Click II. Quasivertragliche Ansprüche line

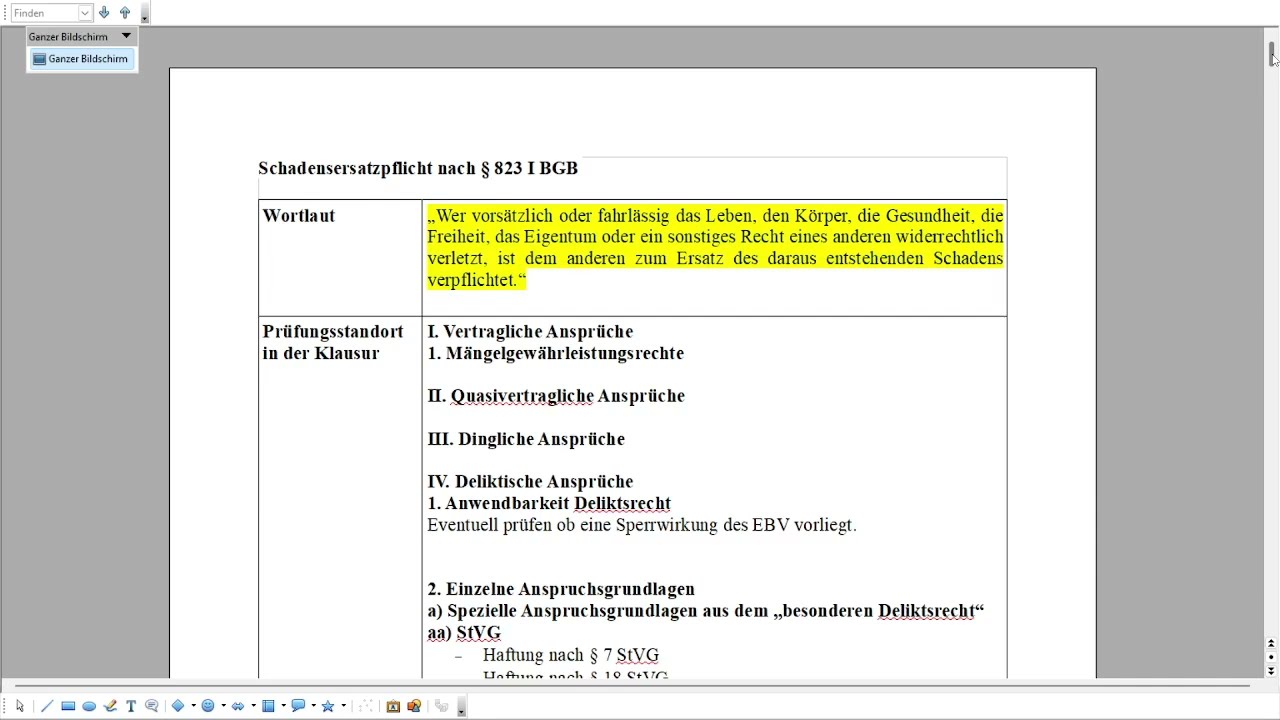pos(556,396)
